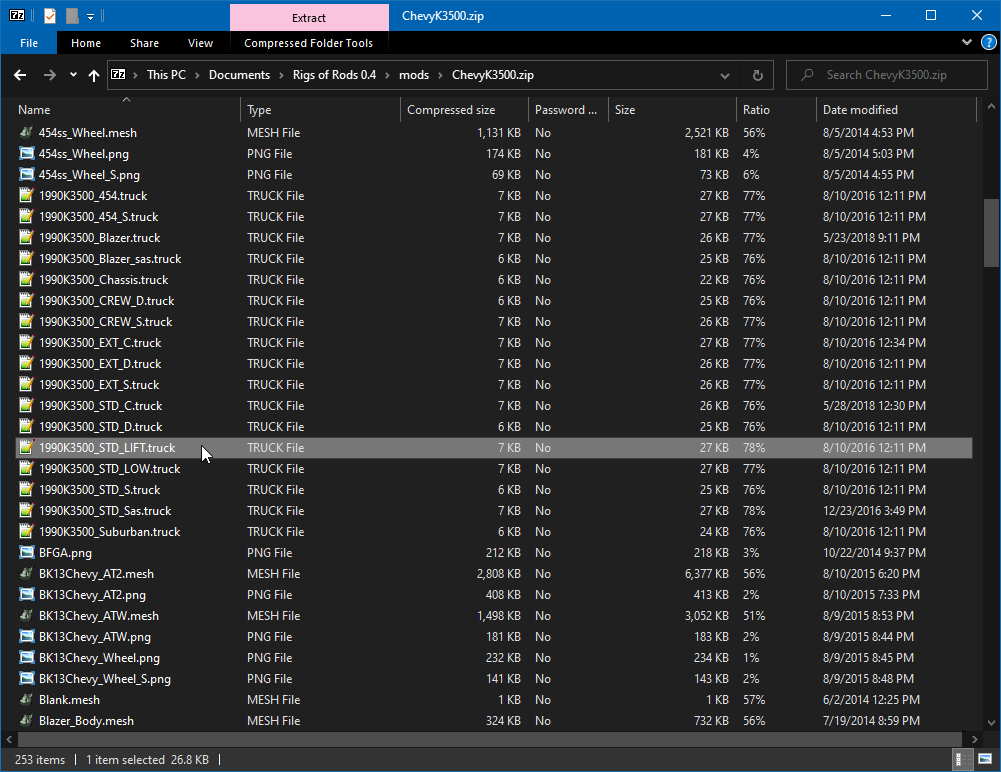Viewport: 1001px width, 772px height.
Task: Expand the ribbon with the chevron
Action: pyautogui.click(x=967, y=42)
